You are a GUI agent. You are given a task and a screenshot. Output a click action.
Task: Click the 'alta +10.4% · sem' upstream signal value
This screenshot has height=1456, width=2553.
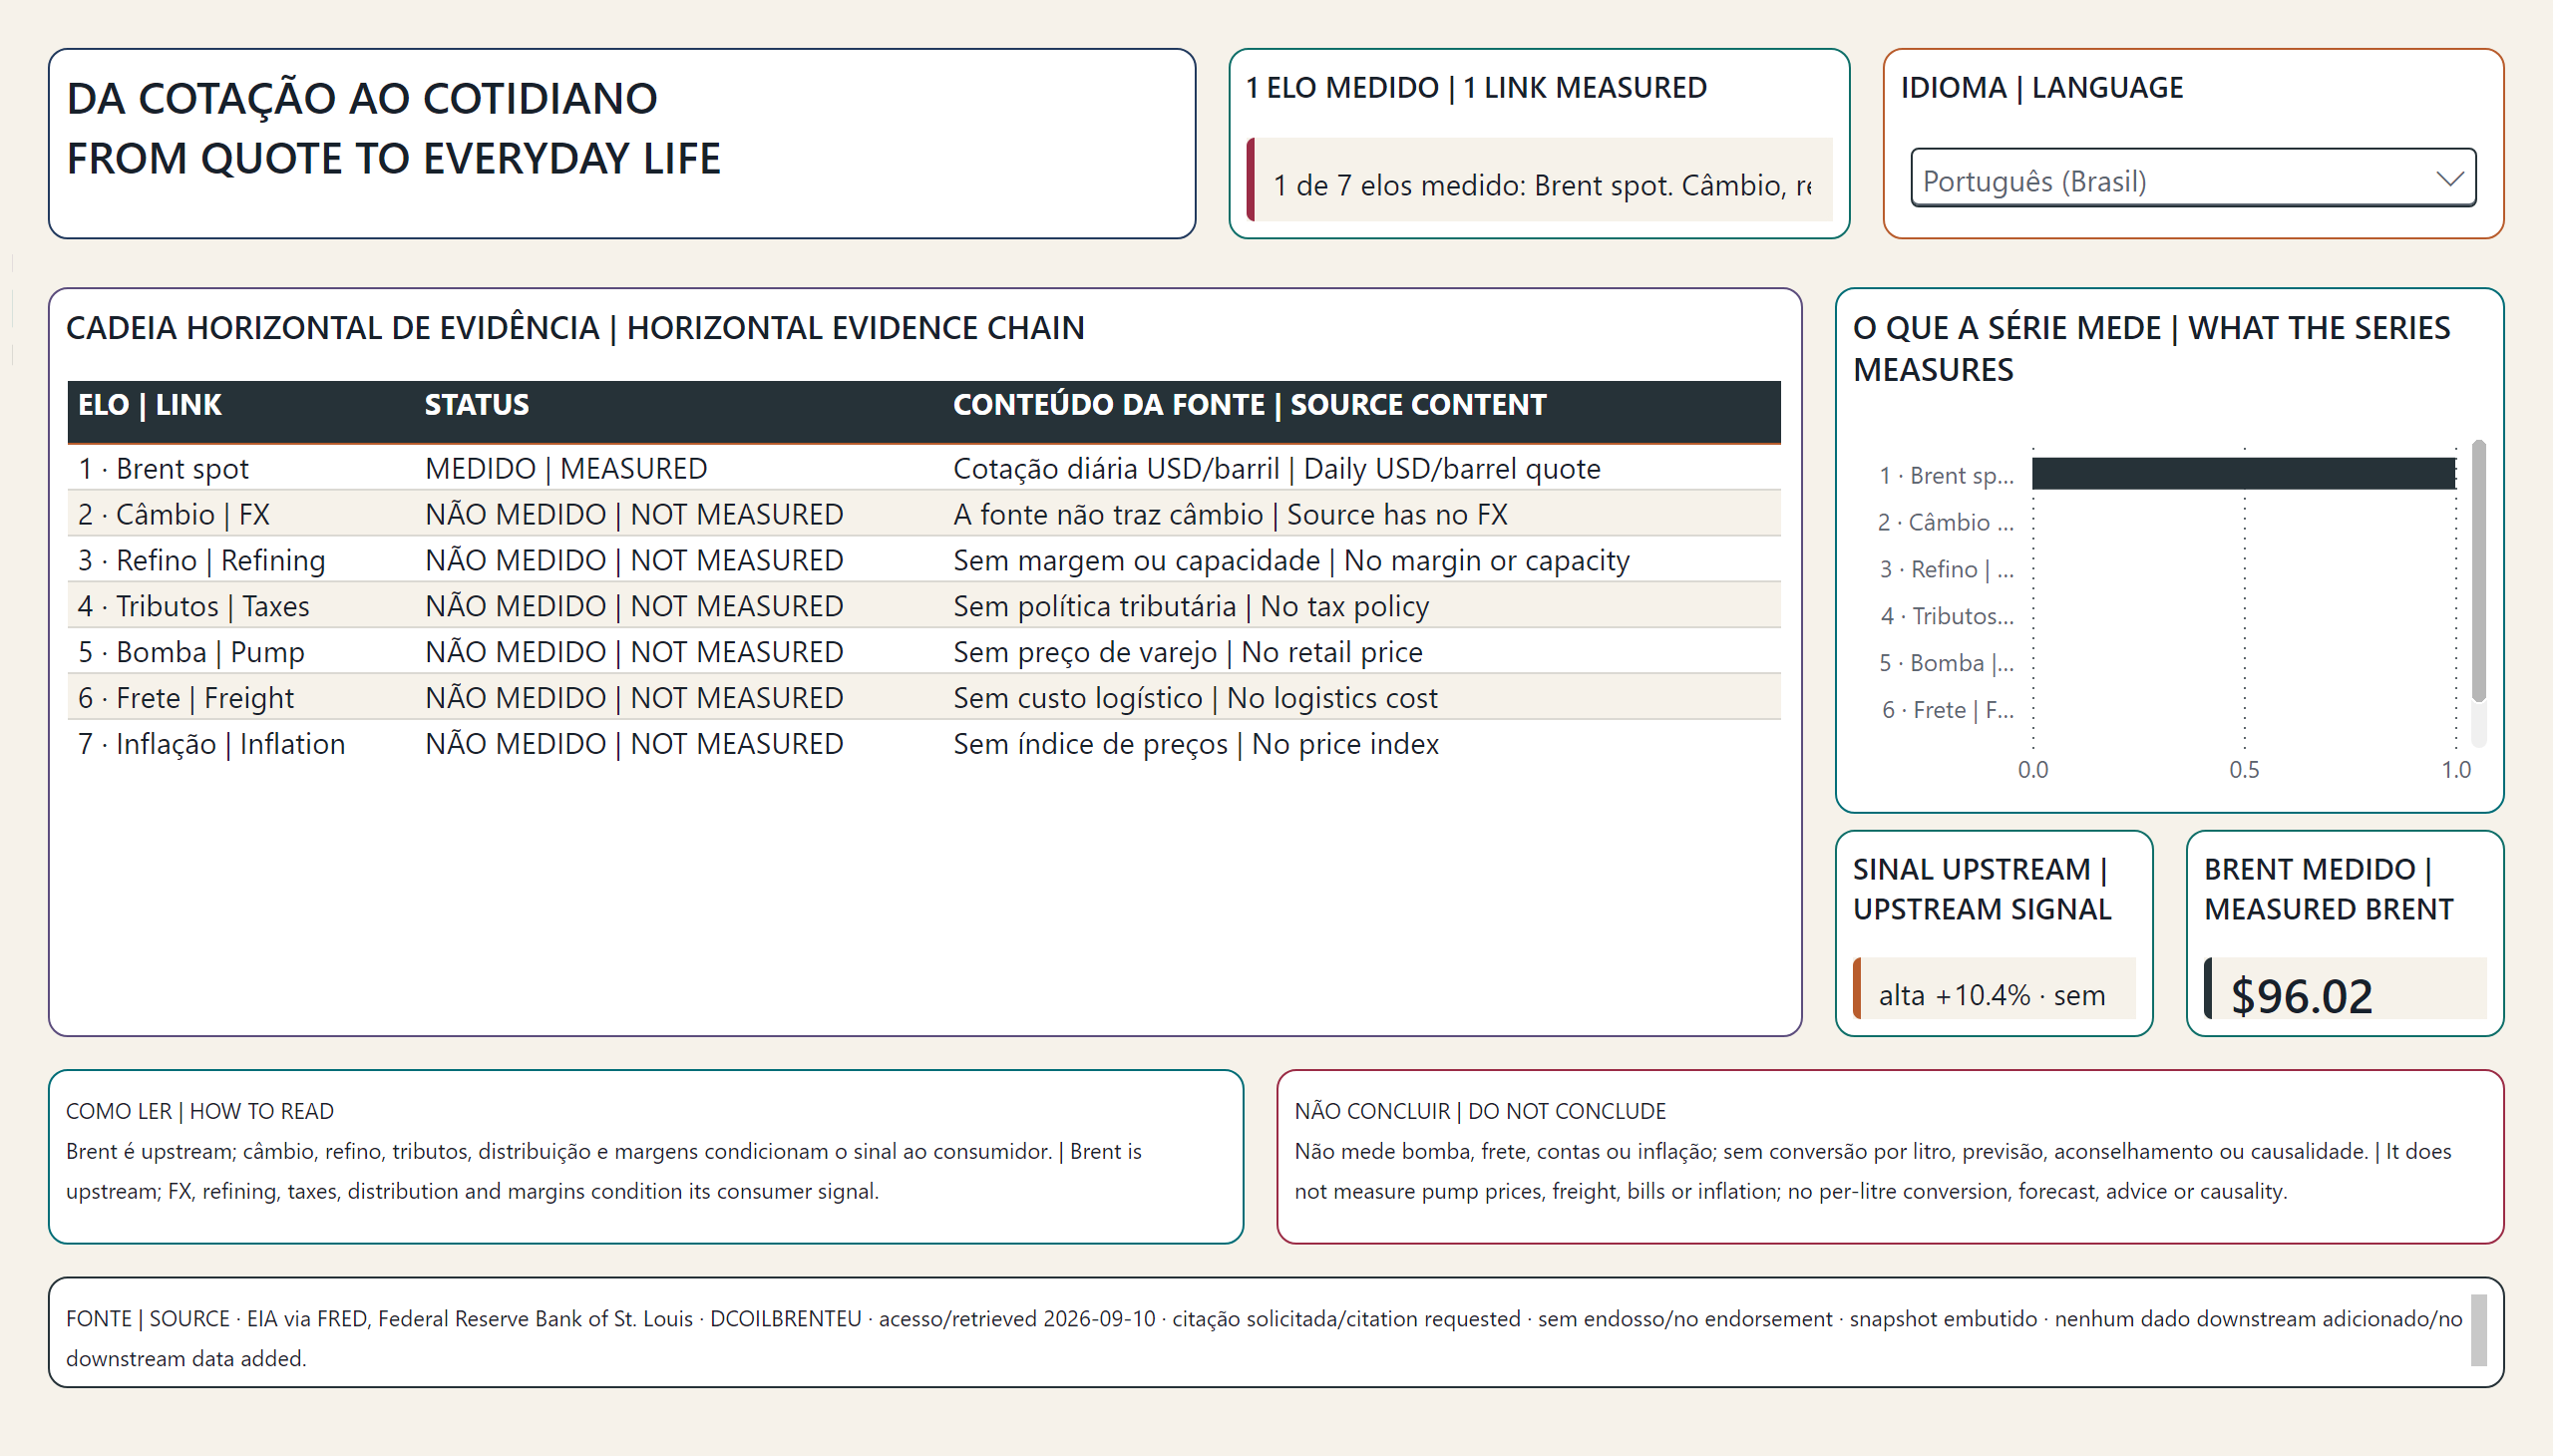(1991, 995)
